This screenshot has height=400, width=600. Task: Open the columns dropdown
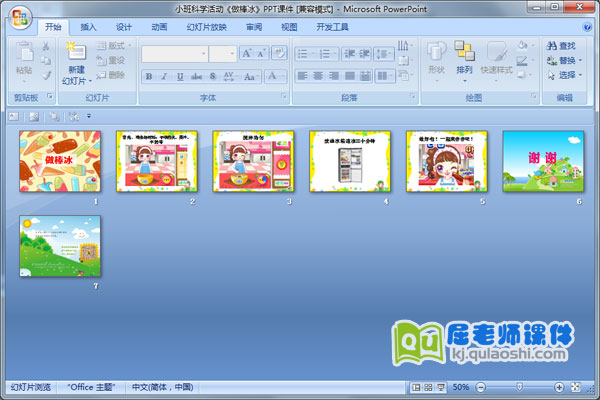[385, 76]
